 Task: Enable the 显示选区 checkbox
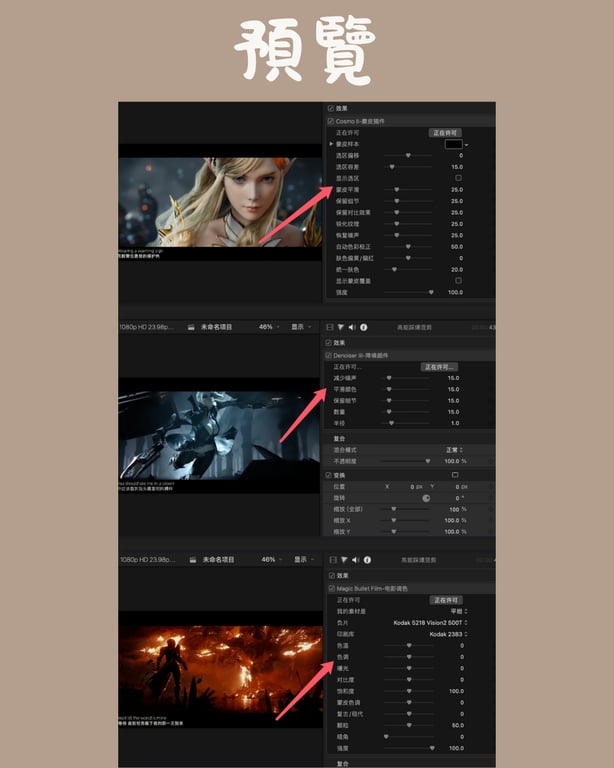[458, 178]
